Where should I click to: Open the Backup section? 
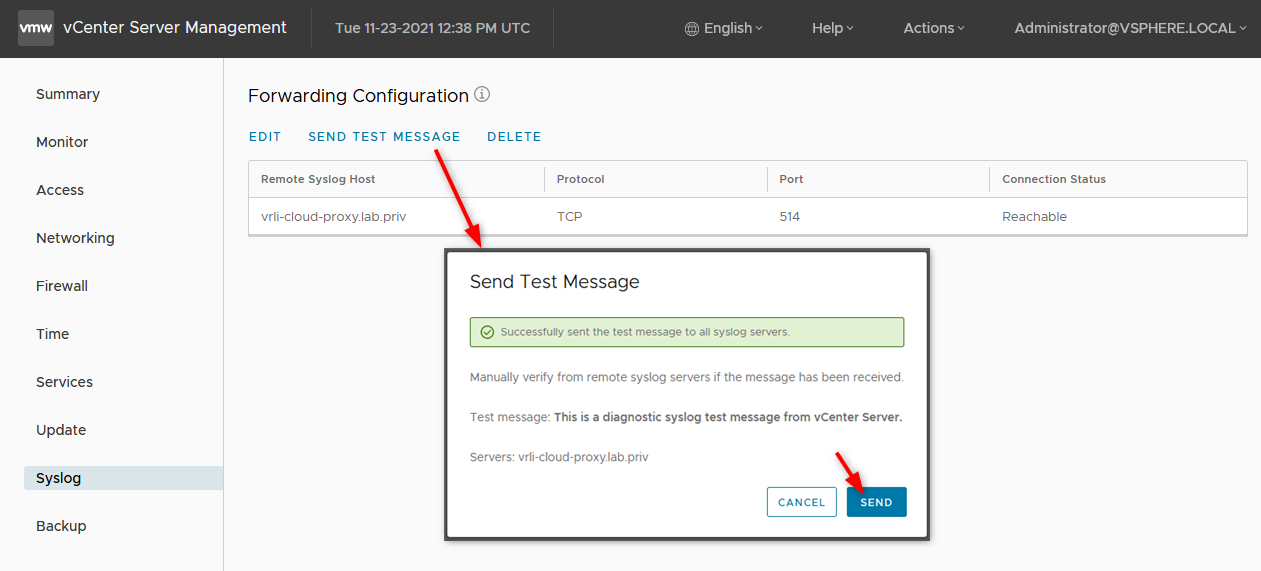pos(61,526)
